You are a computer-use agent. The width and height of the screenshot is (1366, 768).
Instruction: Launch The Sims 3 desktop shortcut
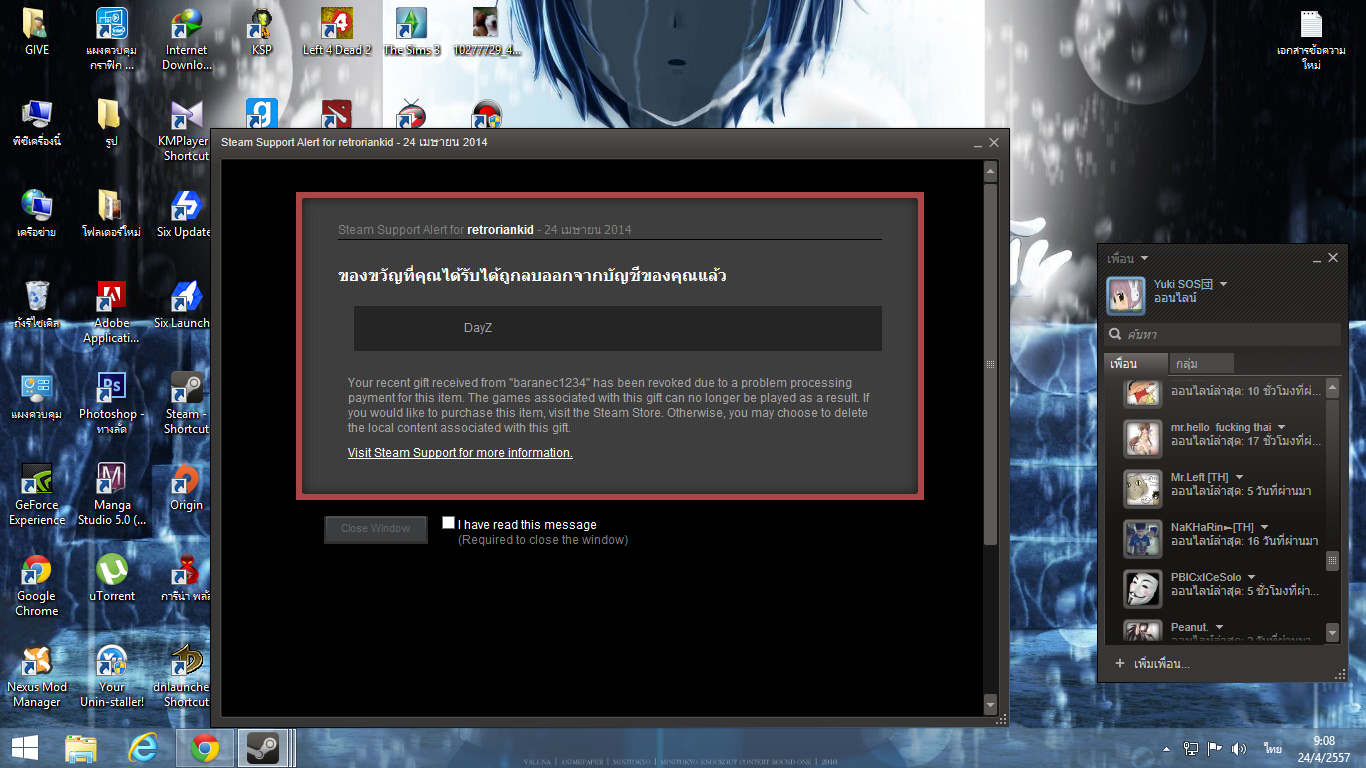(x=412, y=32)
